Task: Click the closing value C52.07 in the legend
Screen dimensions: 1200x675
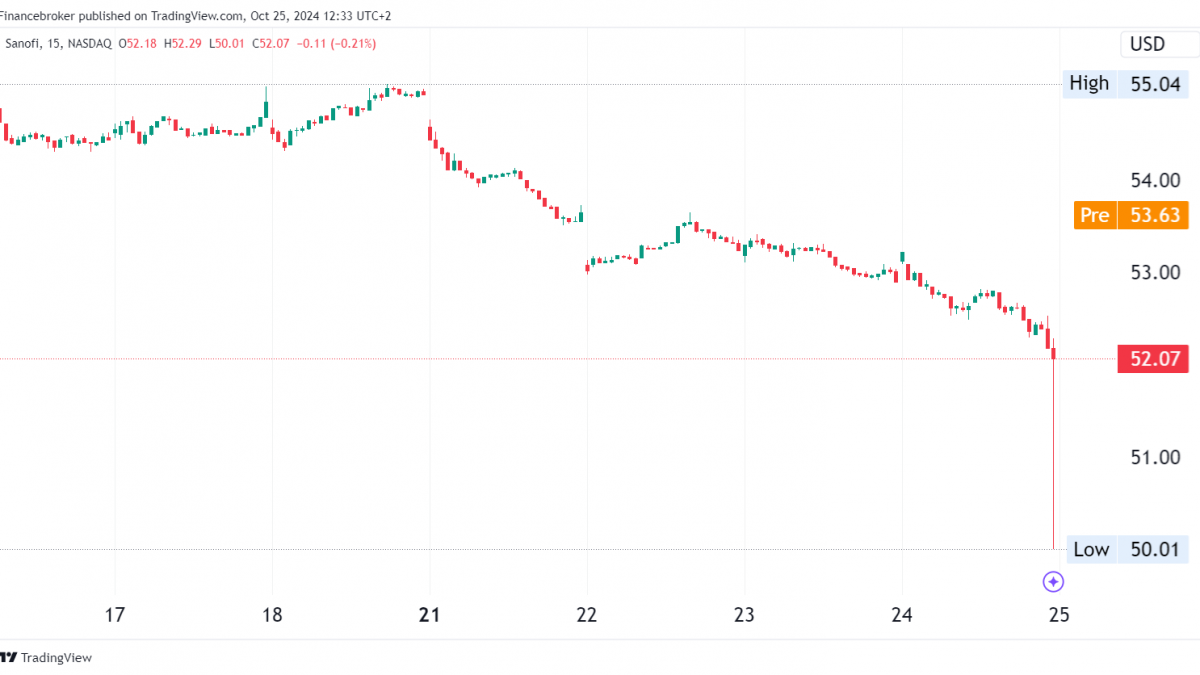Action: pyautogui.click(x=273, y=43)
